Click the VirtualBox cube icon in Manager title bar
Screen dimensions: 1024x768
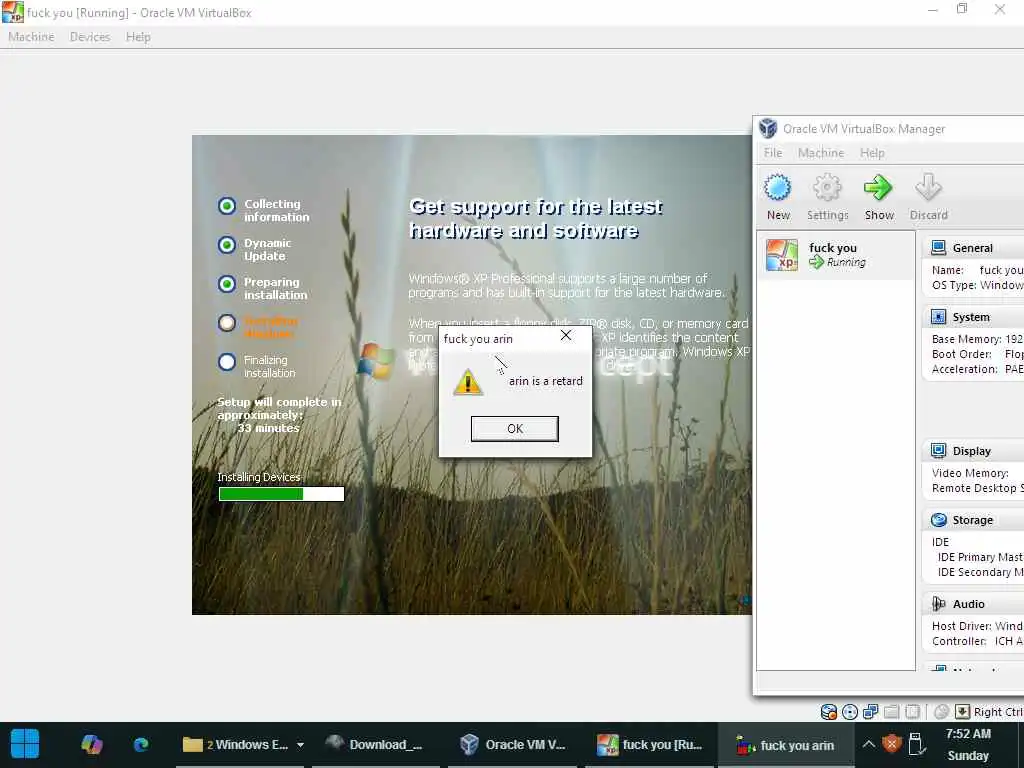click(x=768, y=129)
